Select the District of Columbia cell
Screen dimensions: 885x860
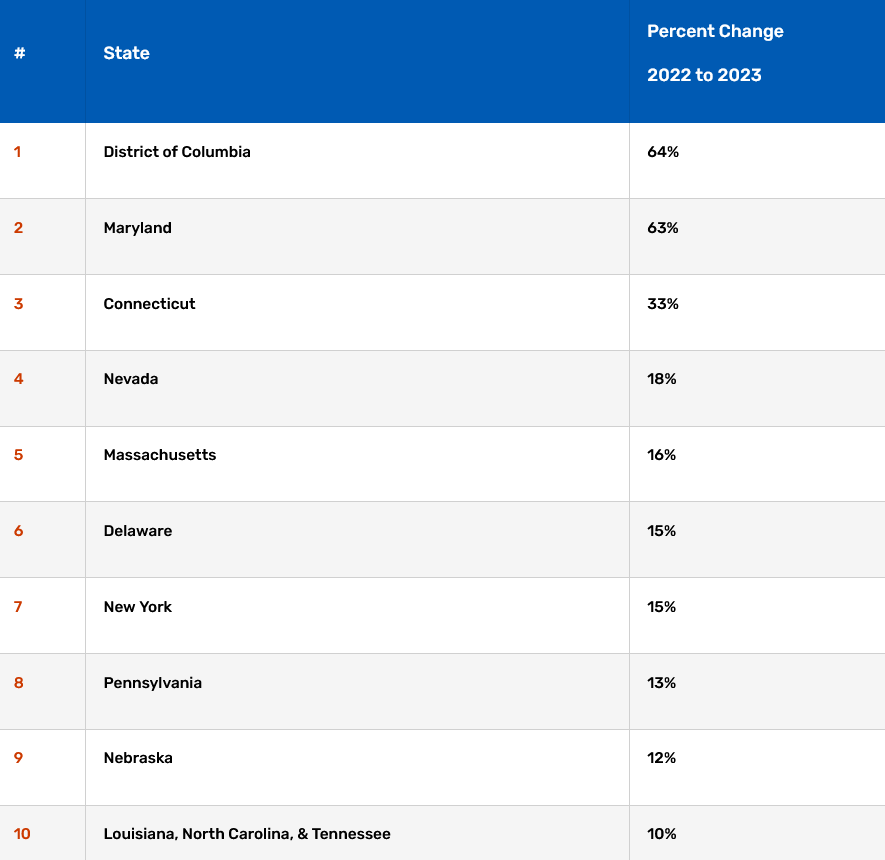click(177, 152)
